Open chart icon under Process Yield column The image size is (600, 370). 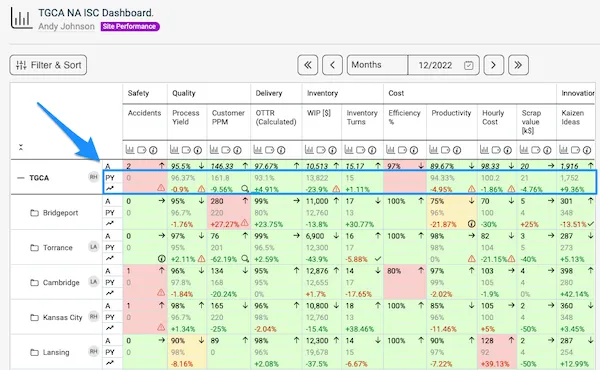174,150
